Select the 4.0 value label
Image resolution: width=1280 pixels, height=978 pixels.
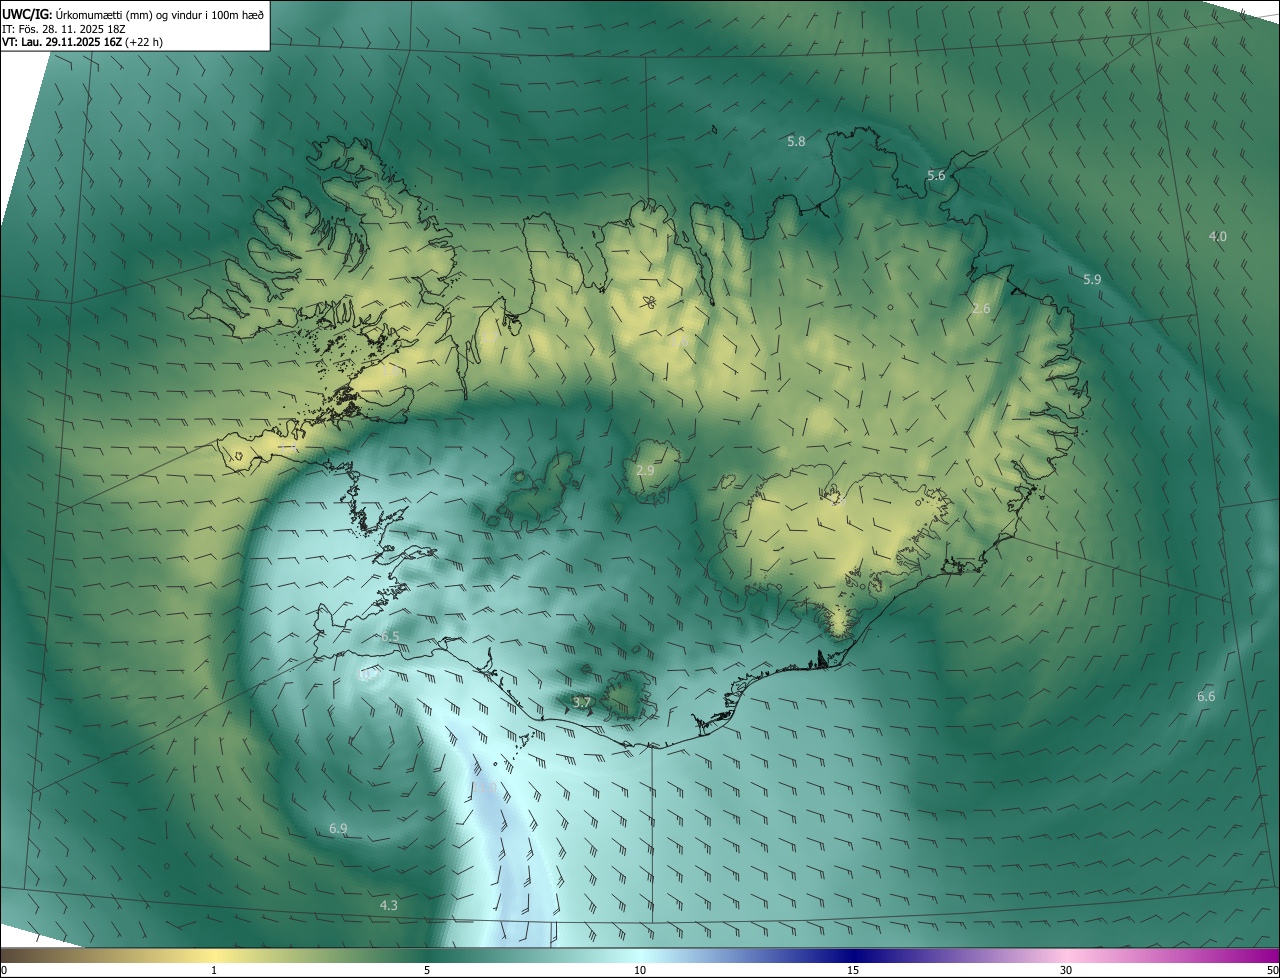[1217, 237]
